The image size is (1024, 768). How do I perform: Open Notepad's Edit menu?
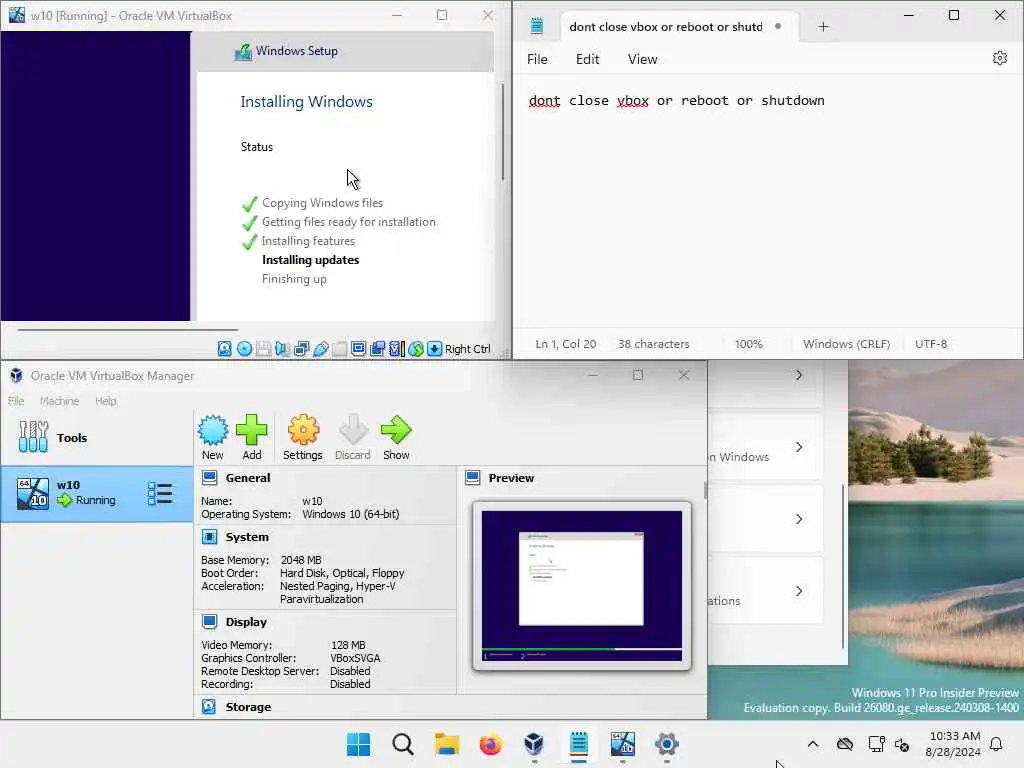coord(587,59)
